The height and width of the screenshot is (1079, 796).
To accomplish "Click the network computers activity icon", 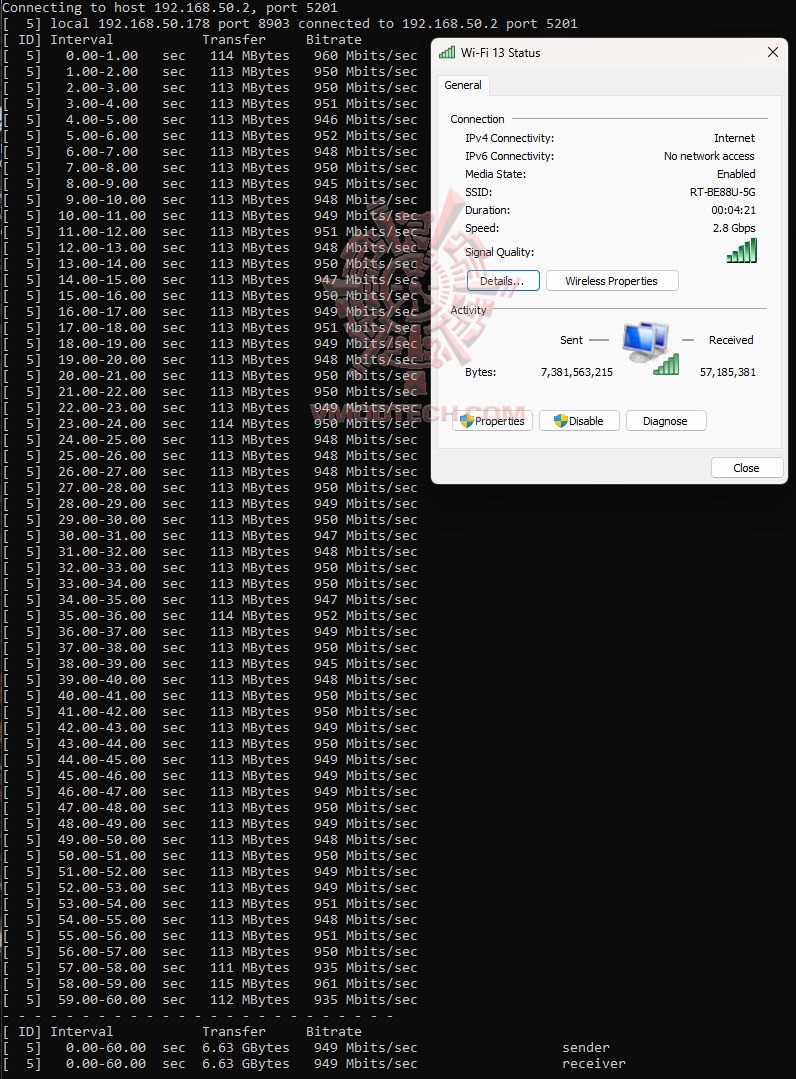I will pyautogui.click(x=650, y=348).
